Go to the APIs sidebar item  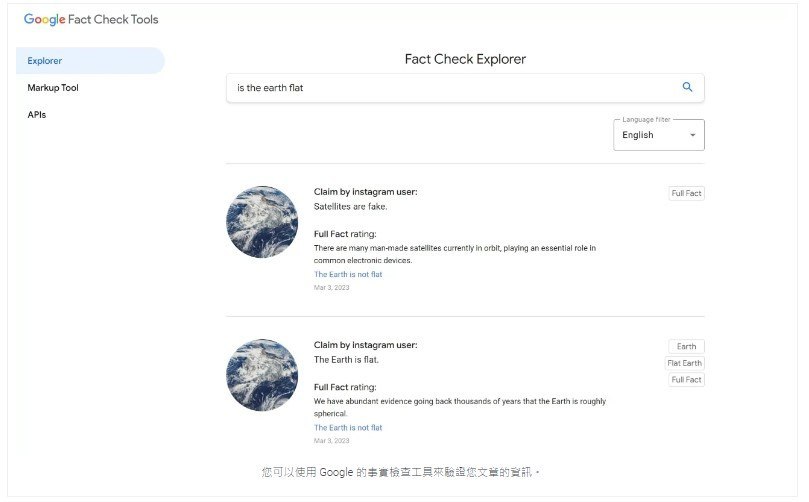pyautogui.click(x=37, y=115)
